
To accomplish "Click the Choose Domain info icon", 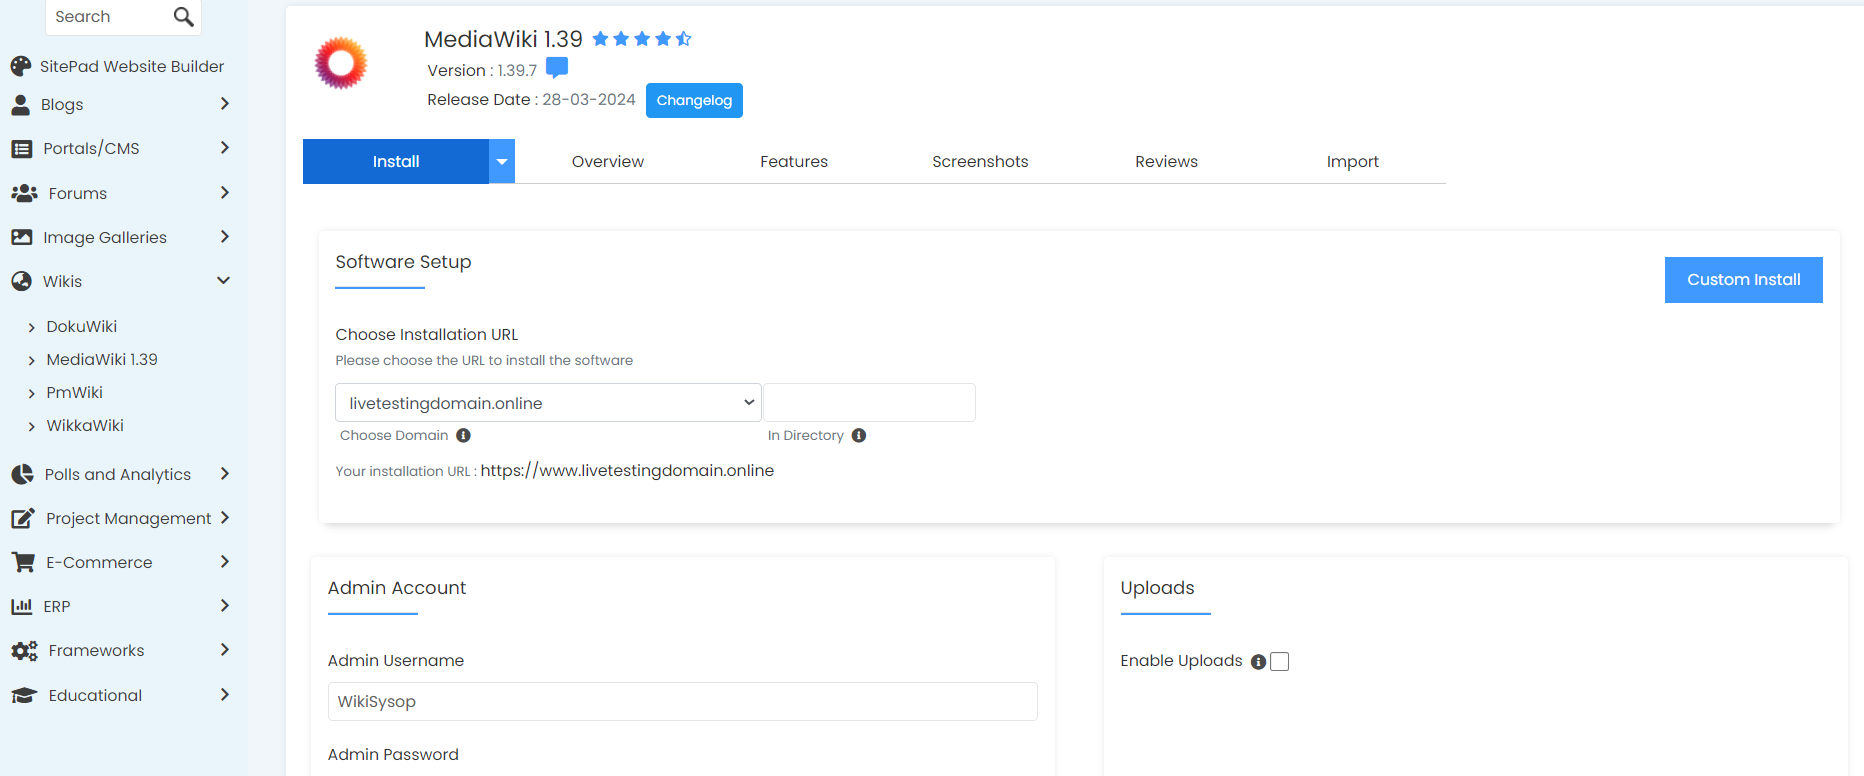I will 463,435.
